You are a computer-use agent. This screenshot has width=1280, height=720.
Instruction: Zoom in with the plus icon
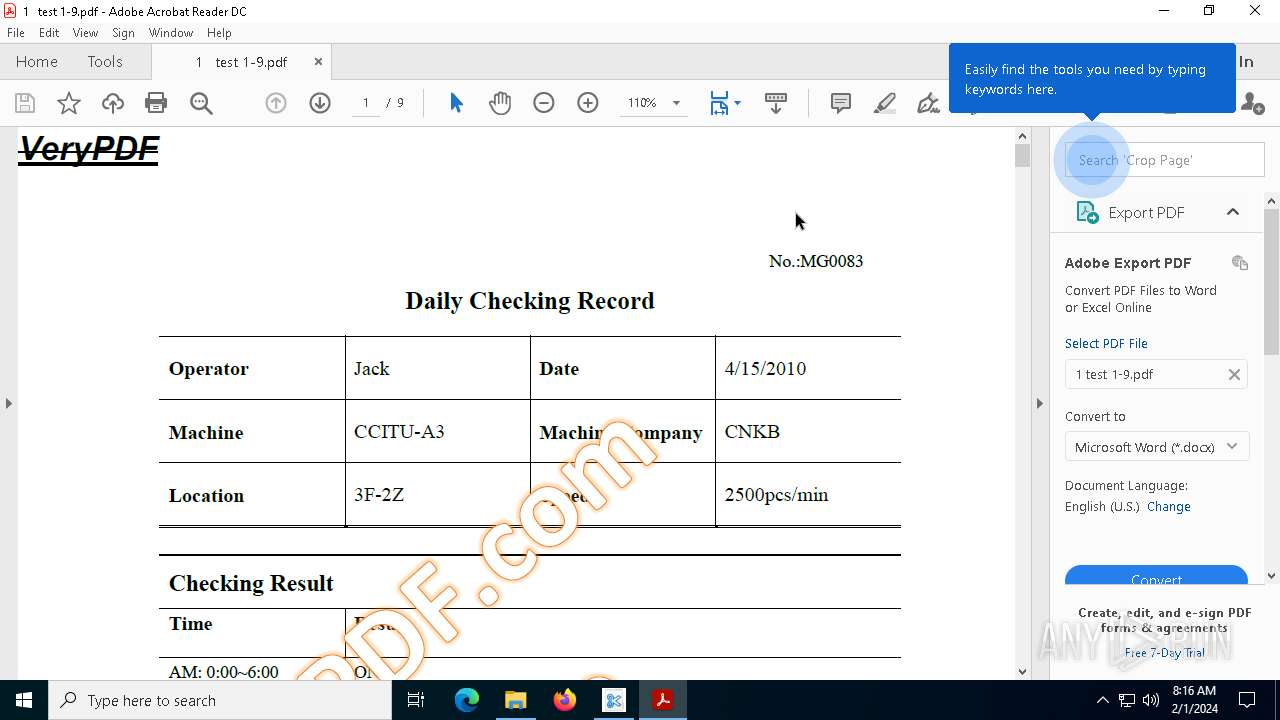(x=588, y=103)
